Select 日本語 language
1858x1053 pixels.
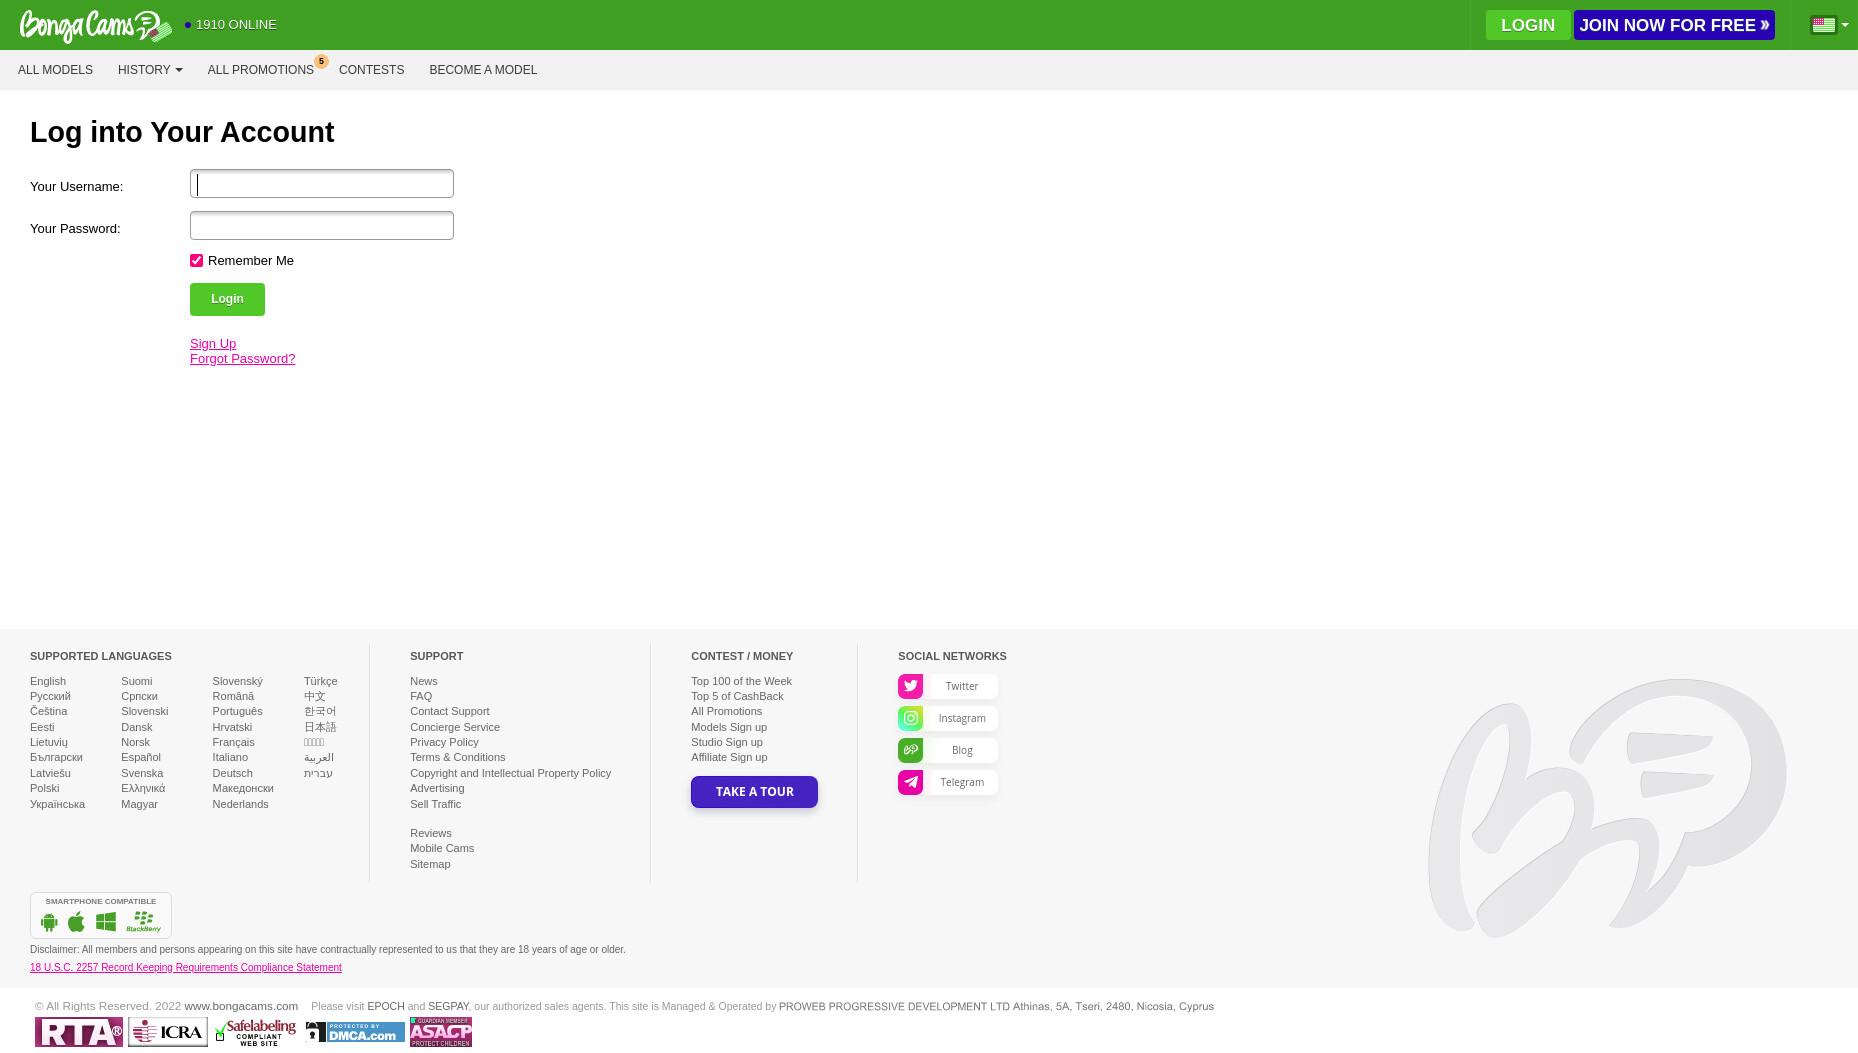pyautogui.click(x=320, y=727)
